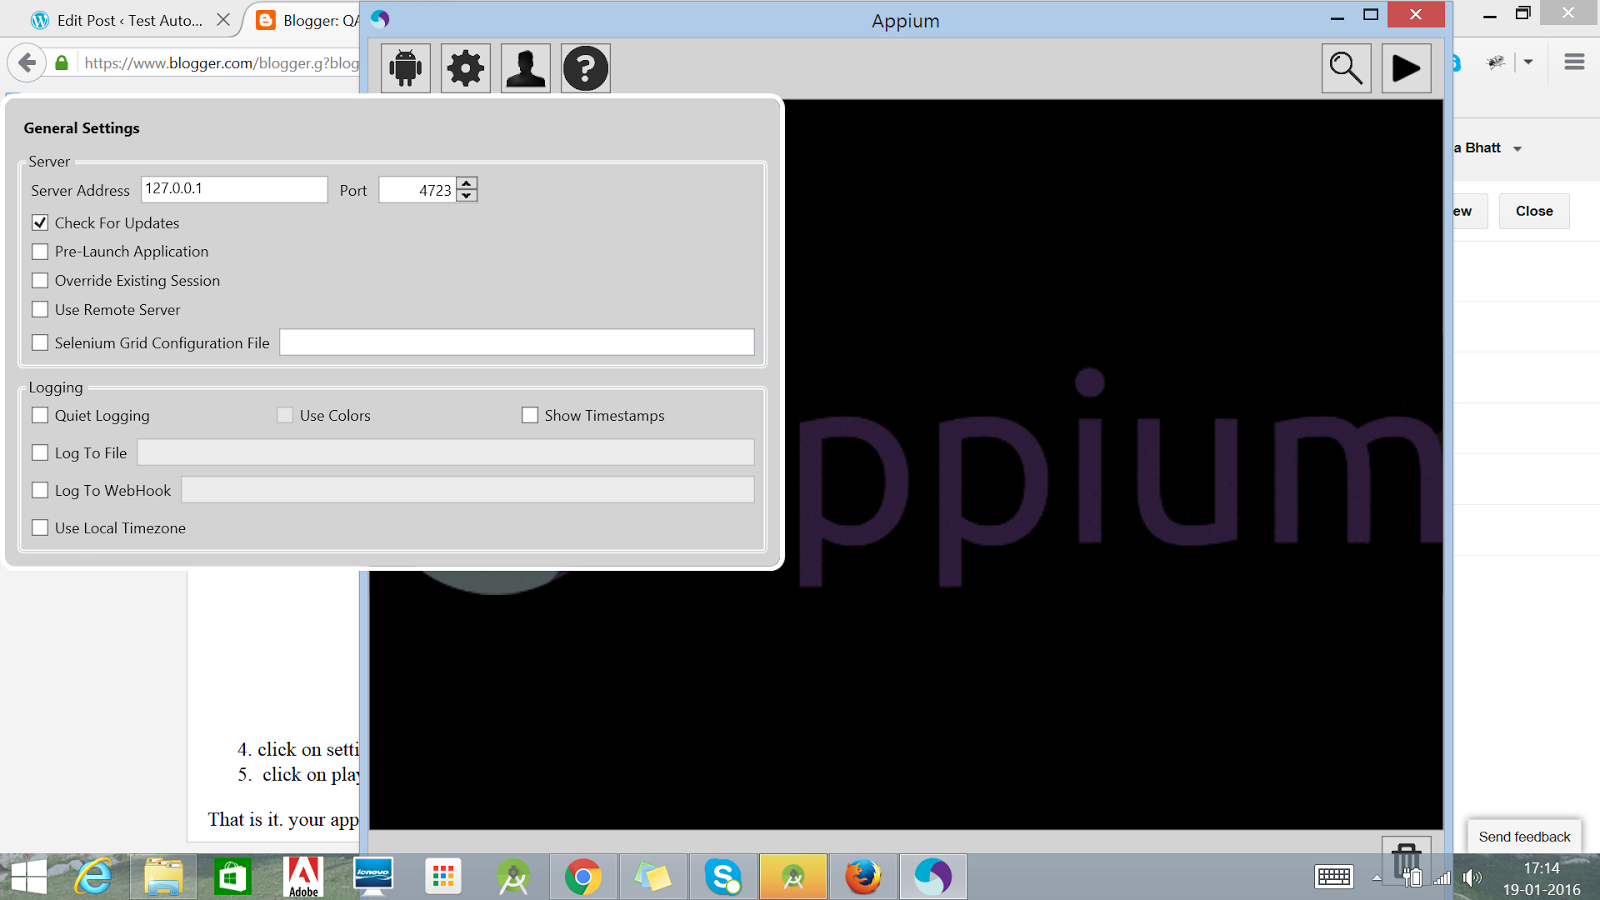Open Firefox from the taskbar
The image size is (1600, 900).
click(863, 876)
